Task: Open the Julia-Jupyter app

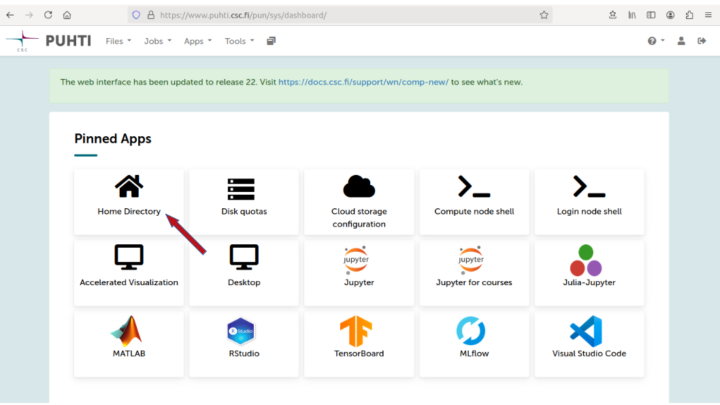Action: tap(589, 273)
